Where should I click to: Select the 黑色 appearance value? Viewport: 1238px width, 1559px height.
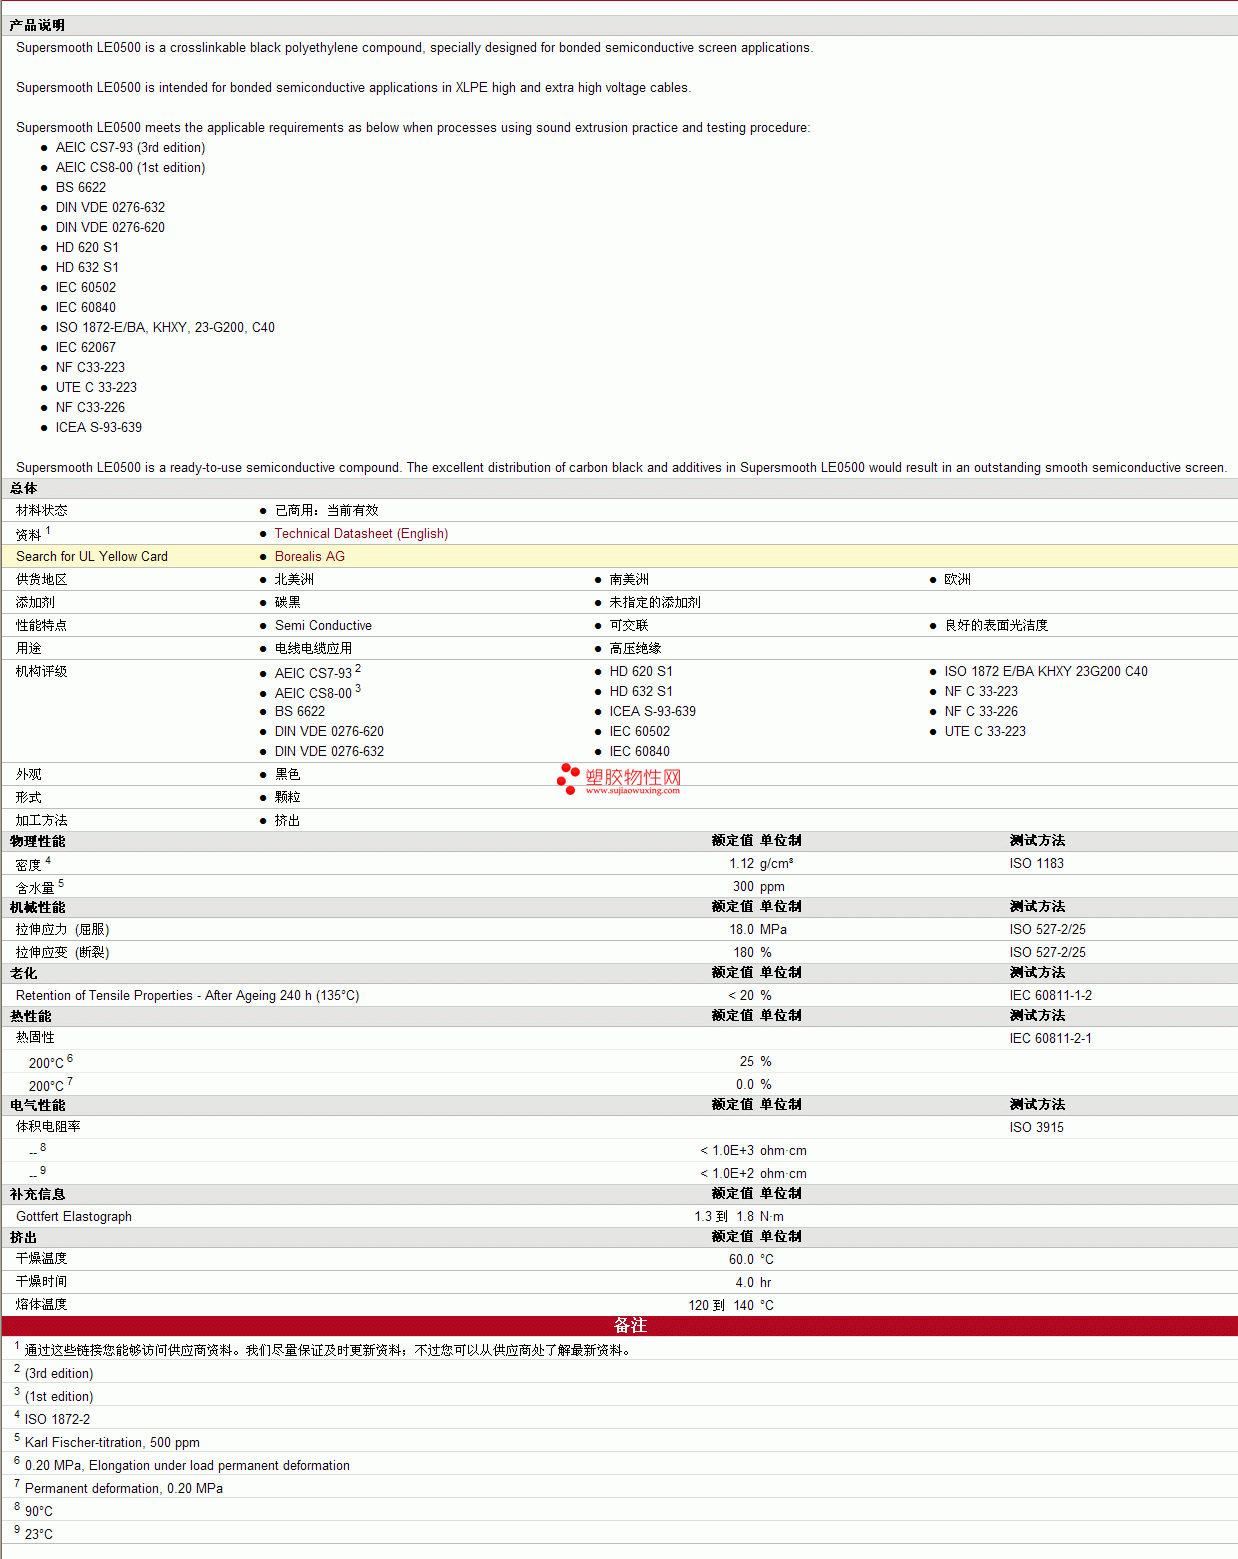tap(288, 775)
